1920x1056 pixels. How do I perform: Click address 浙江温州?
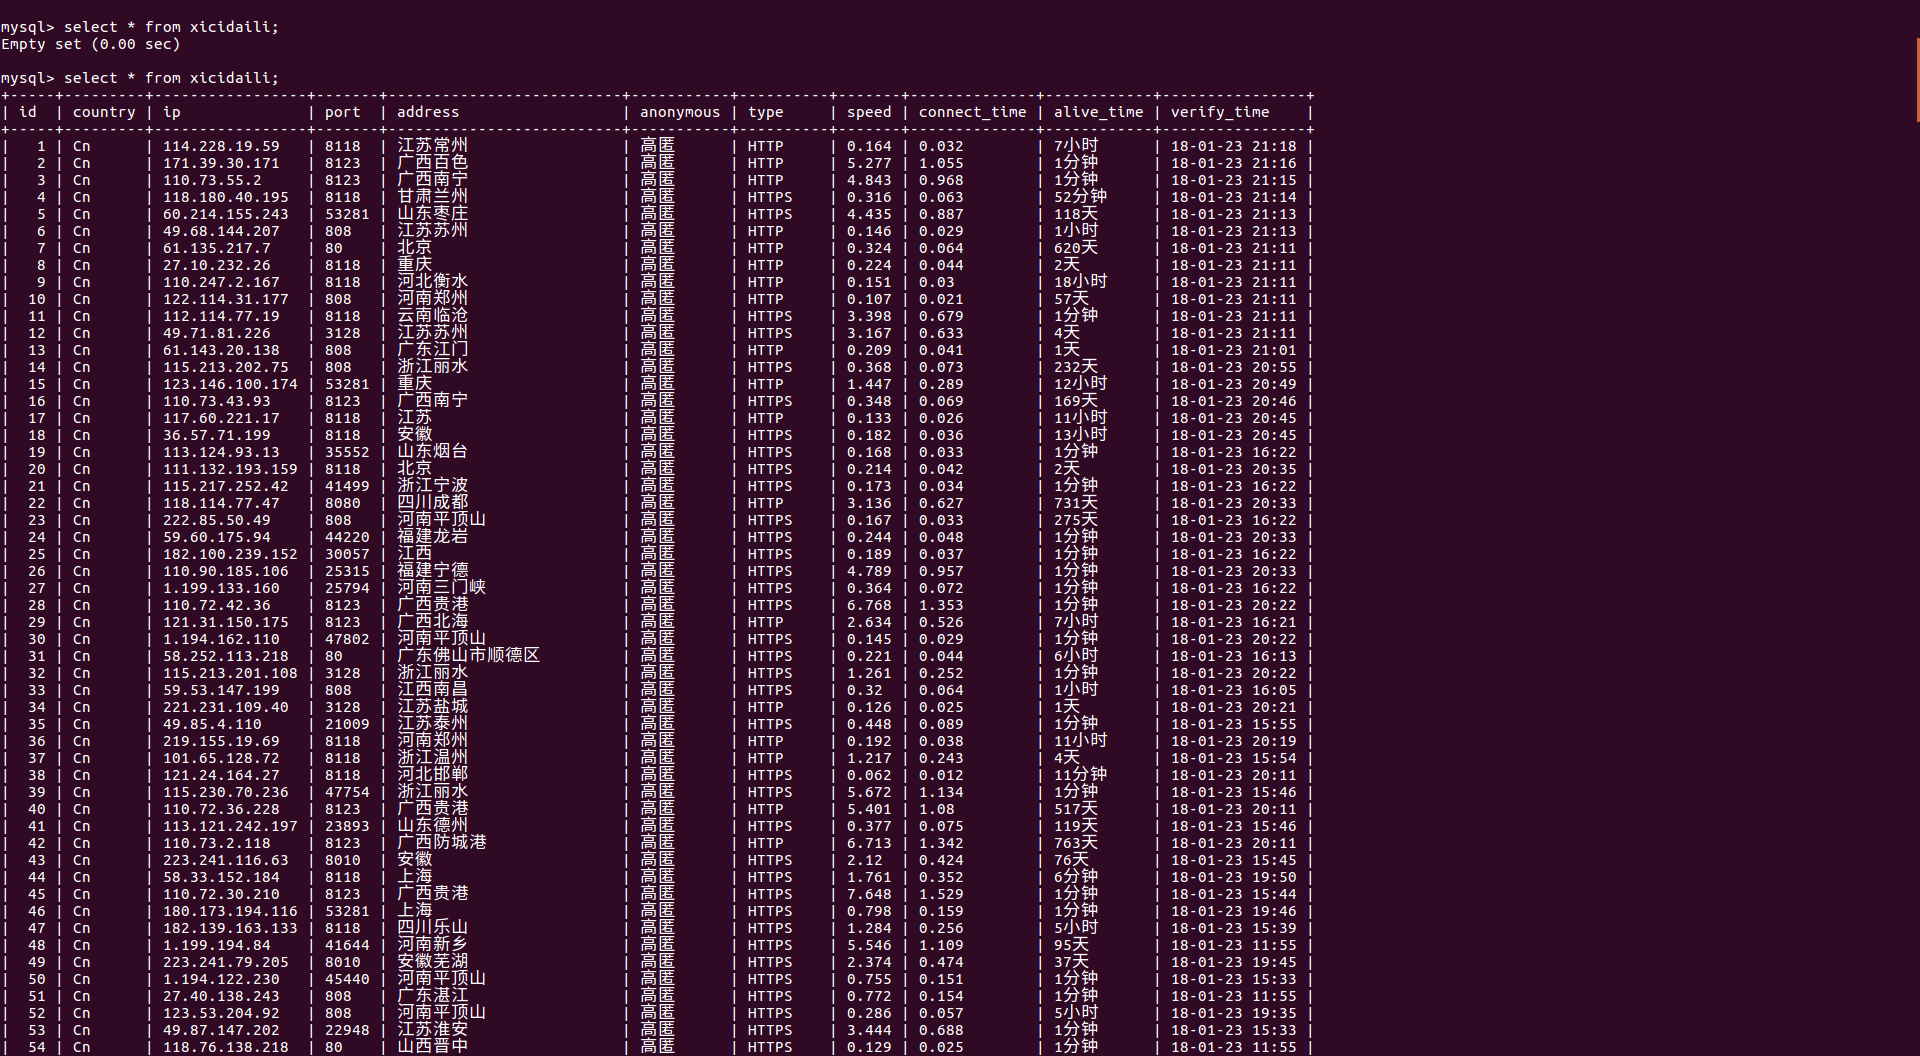[433, 758]
